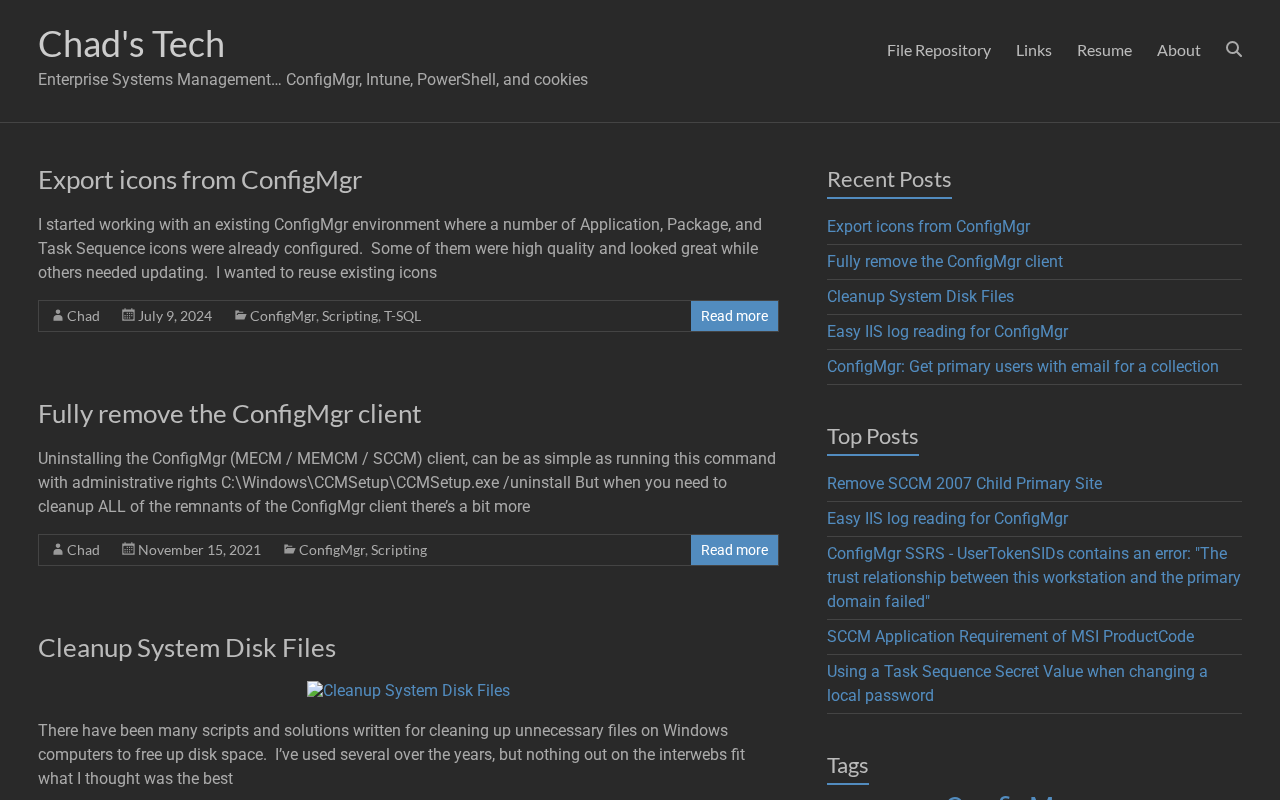Go to the Resume page
Image resolution: width=1280 pixels, height=800 pixels.
(1104, 50)
